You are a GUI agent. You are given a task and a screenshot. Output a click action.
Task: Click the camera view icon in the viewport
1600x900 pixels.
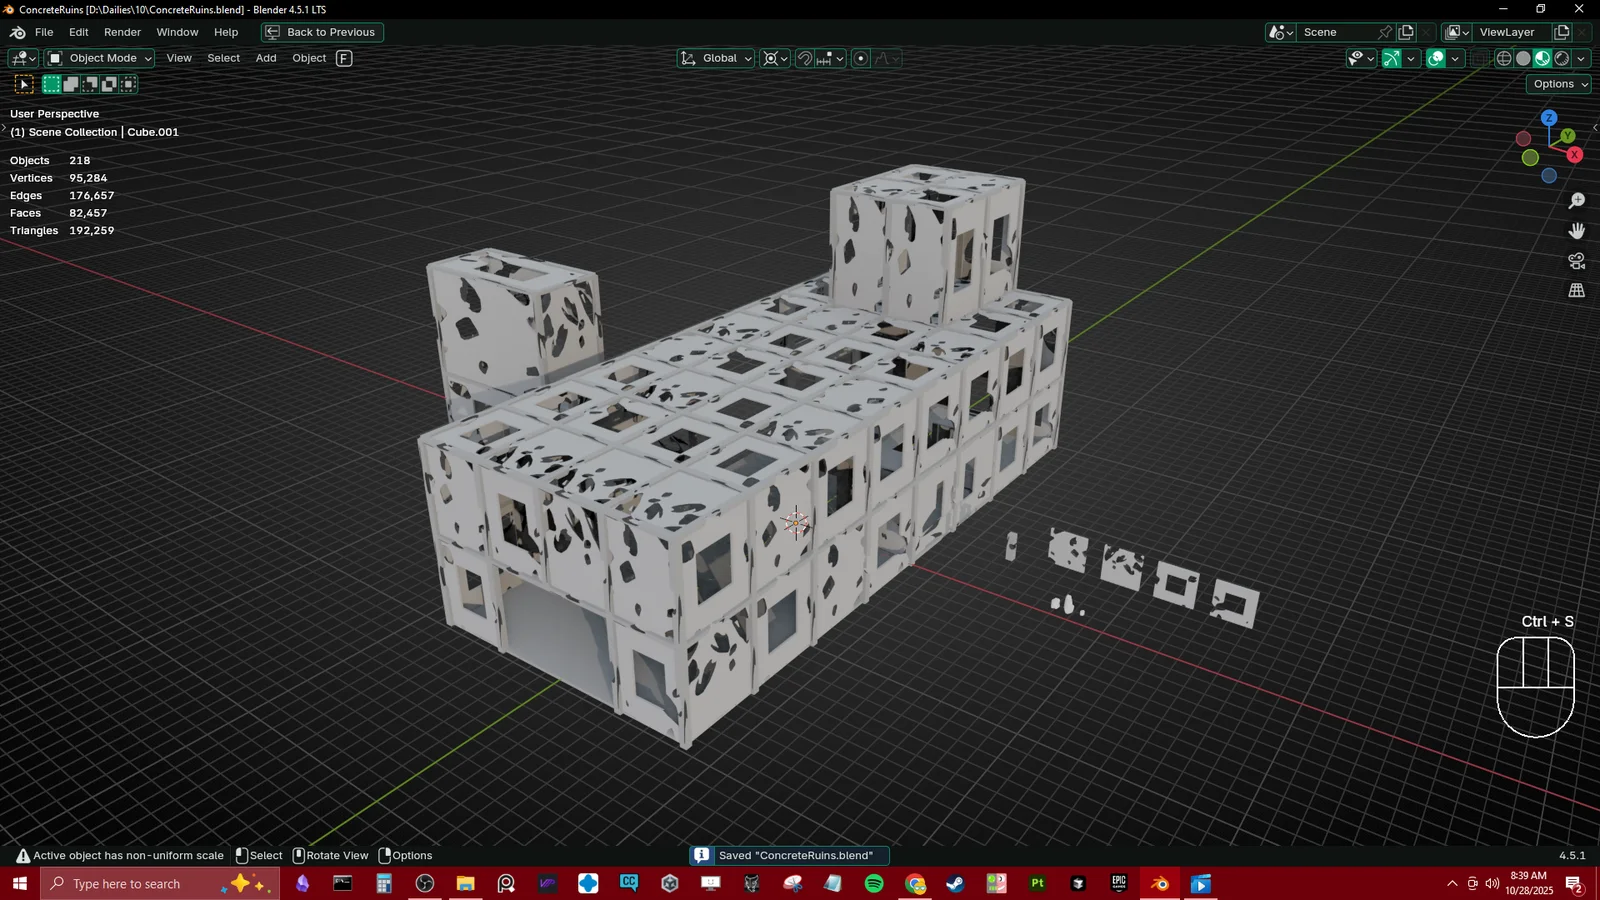(x=1576, y=261)
